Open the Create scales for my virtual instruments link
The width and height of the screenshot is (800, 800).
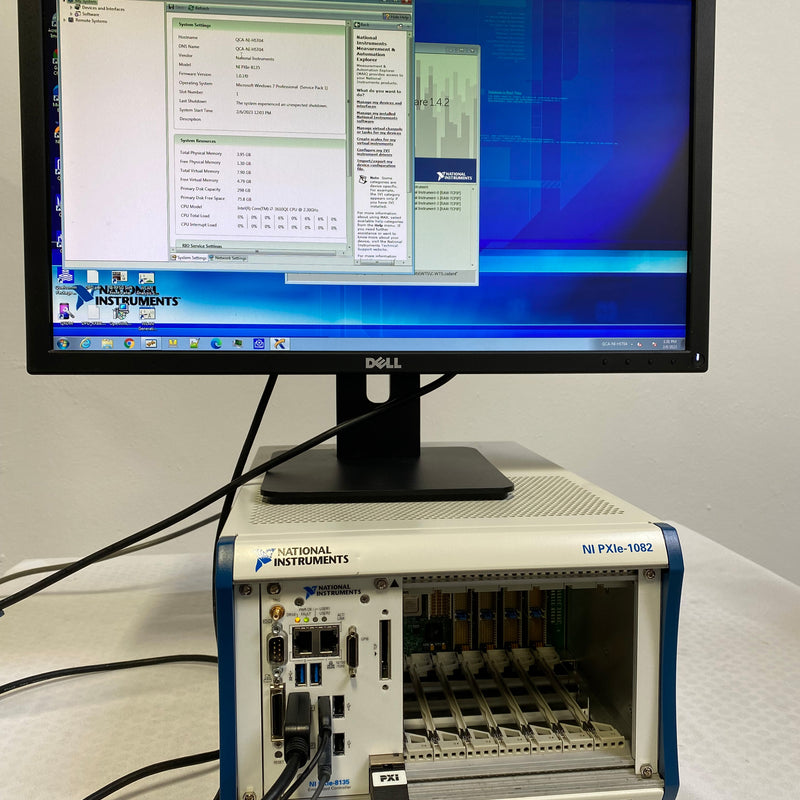coord(377,140)
